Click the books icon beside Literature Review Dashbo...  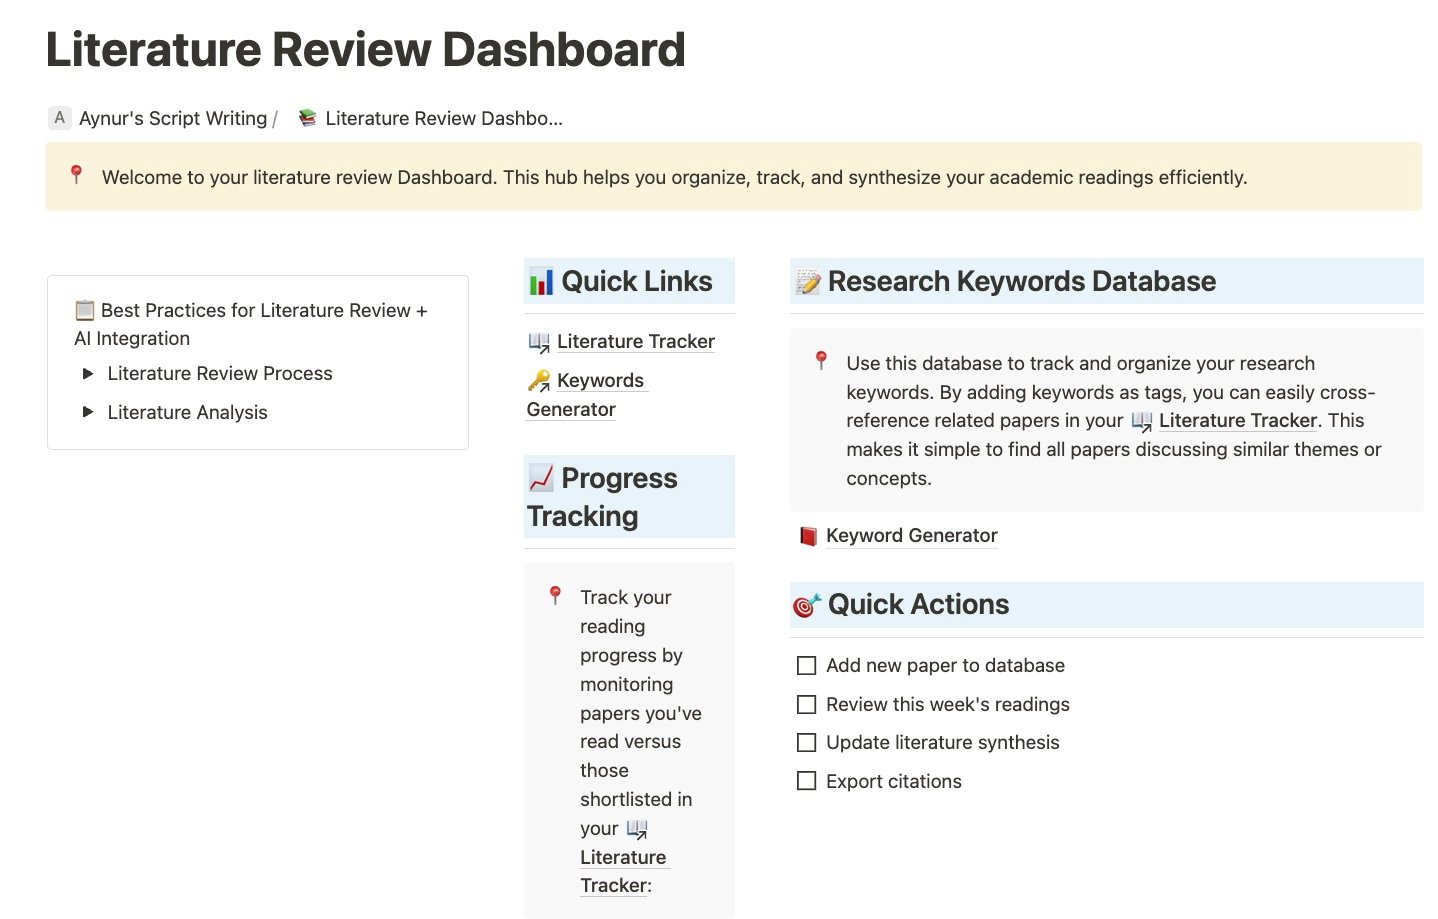coord(308,118)
